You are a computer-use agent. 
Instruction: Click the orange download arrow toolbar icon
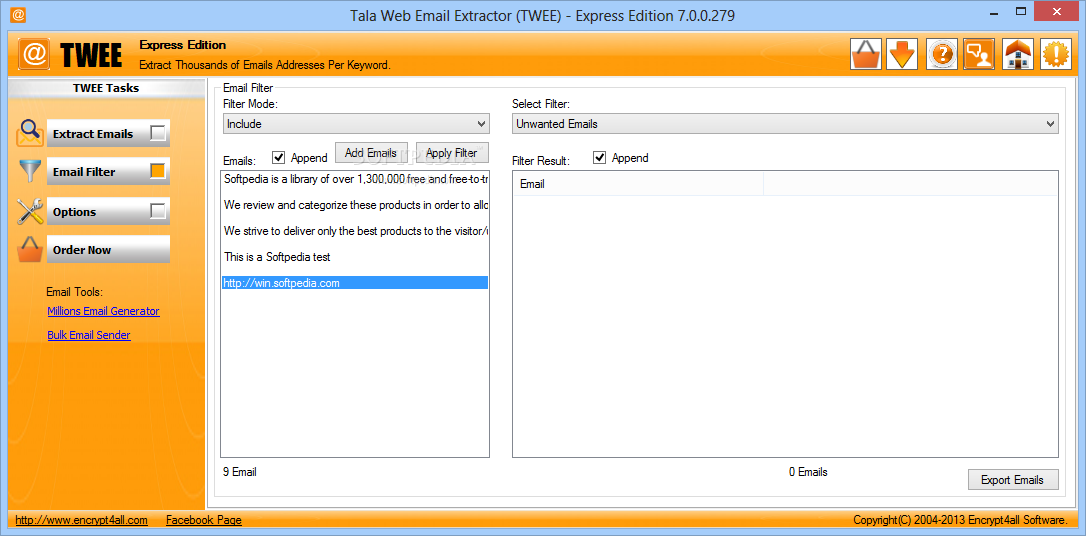click(902, 55)
